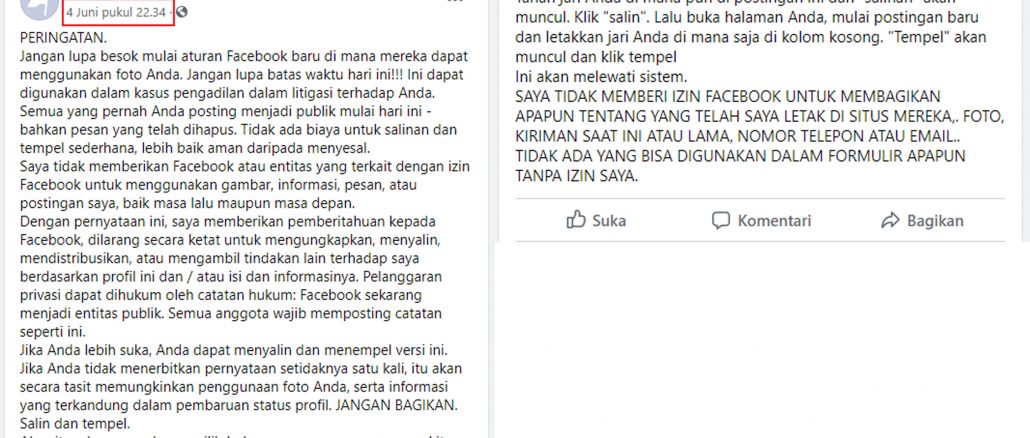The image size is (1030, 438).
Task: Click the Suka button label
Action: pos(609,221)
